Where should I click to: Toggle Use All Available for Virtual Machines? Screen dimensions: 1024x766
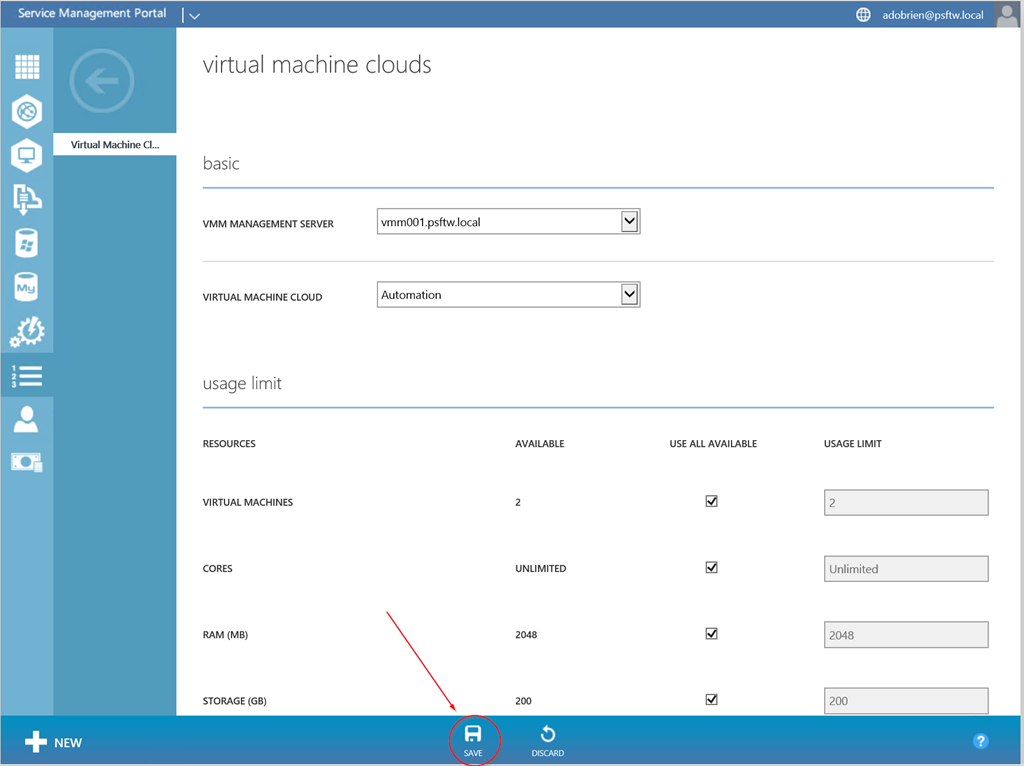712,501
